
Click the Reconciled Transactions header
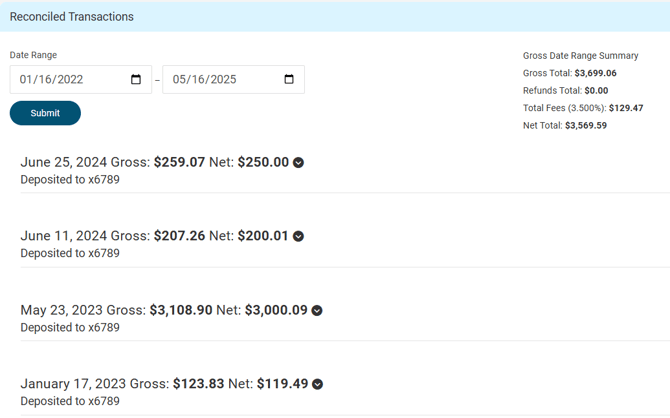(x=72, y=17)
